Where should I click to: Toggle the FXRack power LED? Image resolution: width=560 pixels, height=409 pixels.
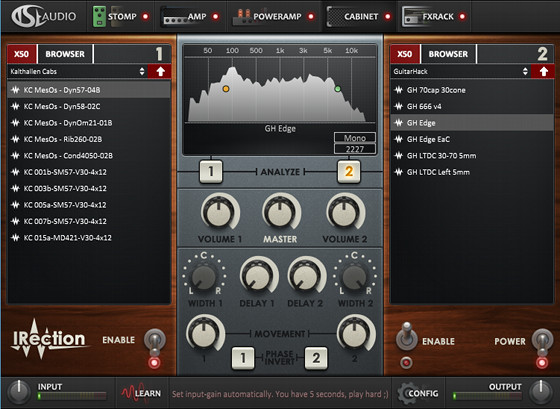(x=462, y=16)
